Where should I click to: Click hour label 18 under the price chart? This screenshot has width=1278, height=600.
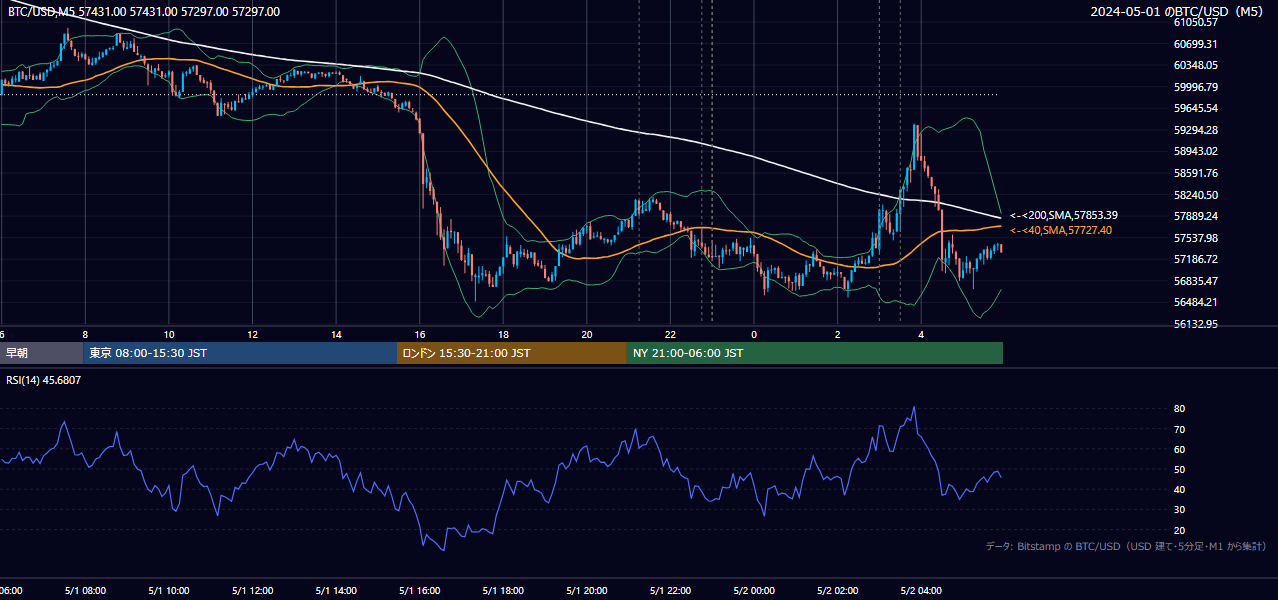503,334
